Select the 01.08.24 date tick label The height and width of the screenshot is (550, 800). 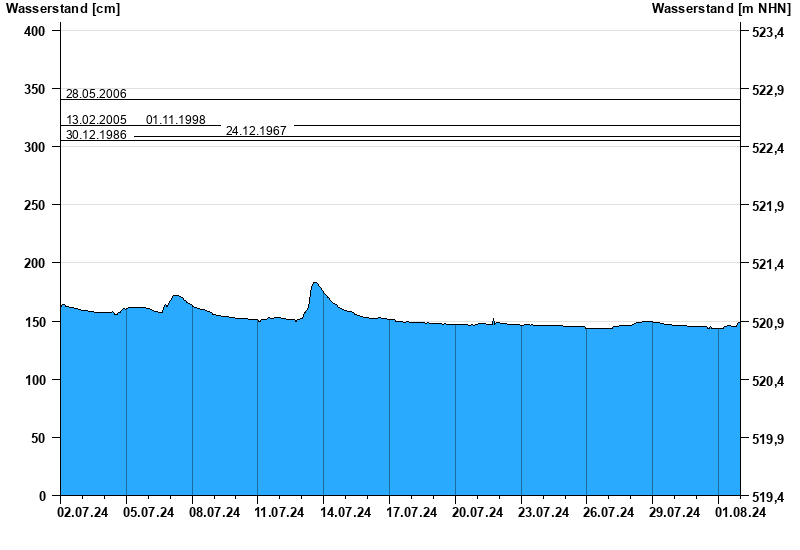(740, 512)
